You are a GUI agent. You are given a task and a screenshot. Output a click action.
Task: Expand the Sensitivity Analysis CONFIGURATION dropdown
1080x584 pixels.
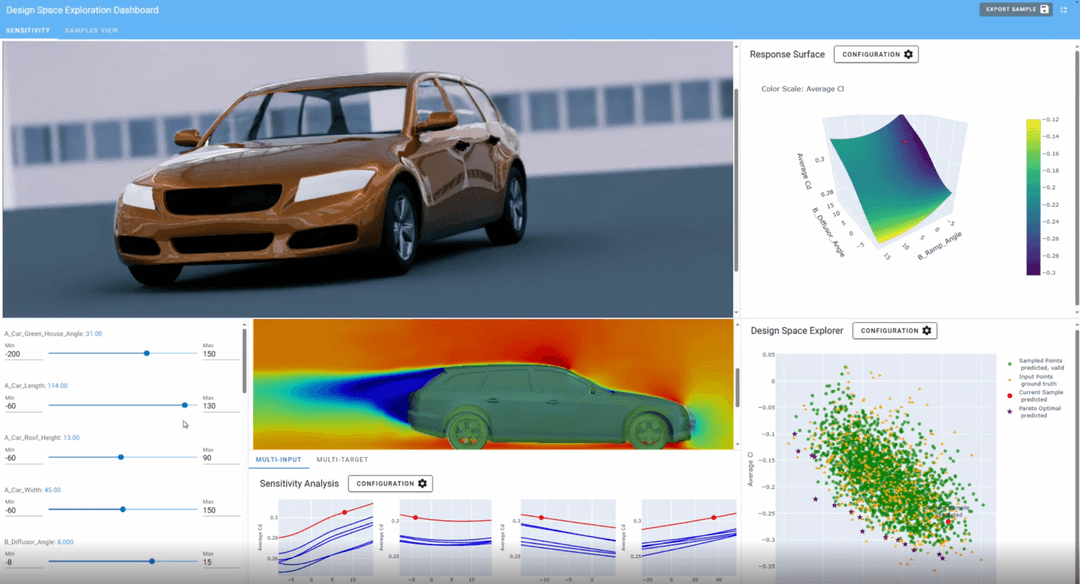coord(389,483)
